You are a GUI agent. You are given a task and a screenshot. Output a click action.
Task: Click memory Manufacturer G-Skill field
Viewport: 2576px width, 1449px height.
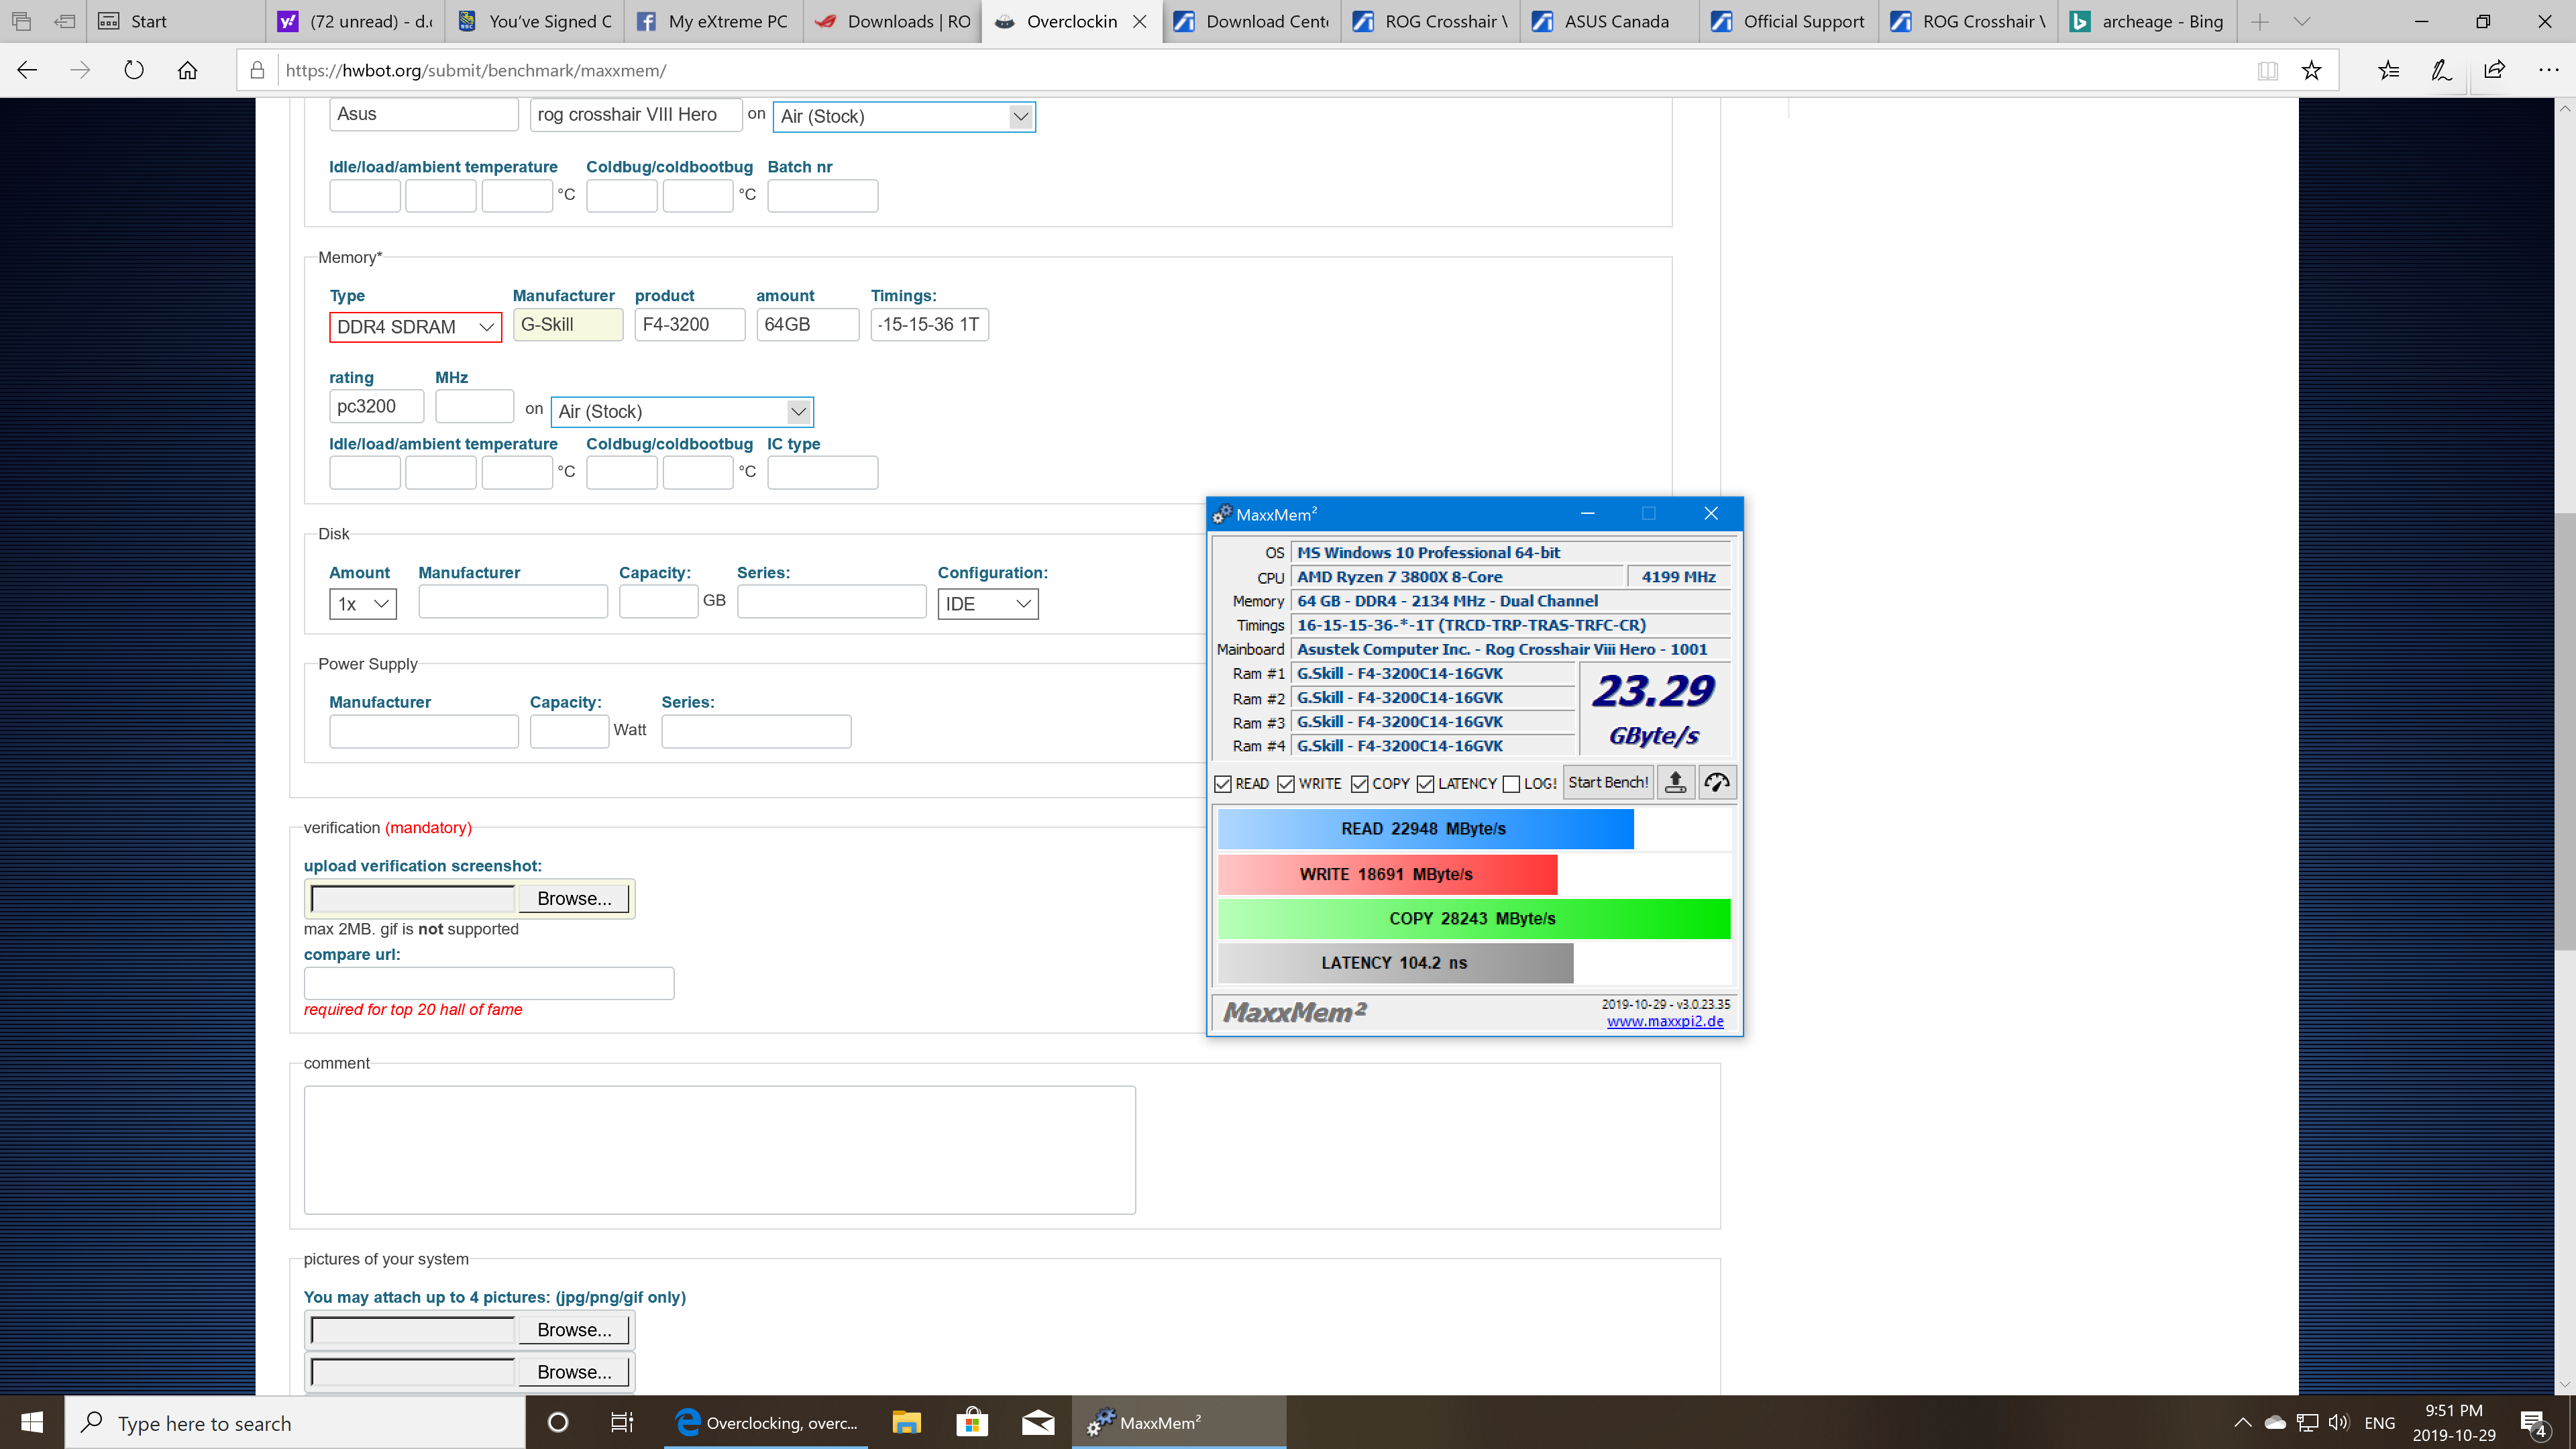click(568, 324)
